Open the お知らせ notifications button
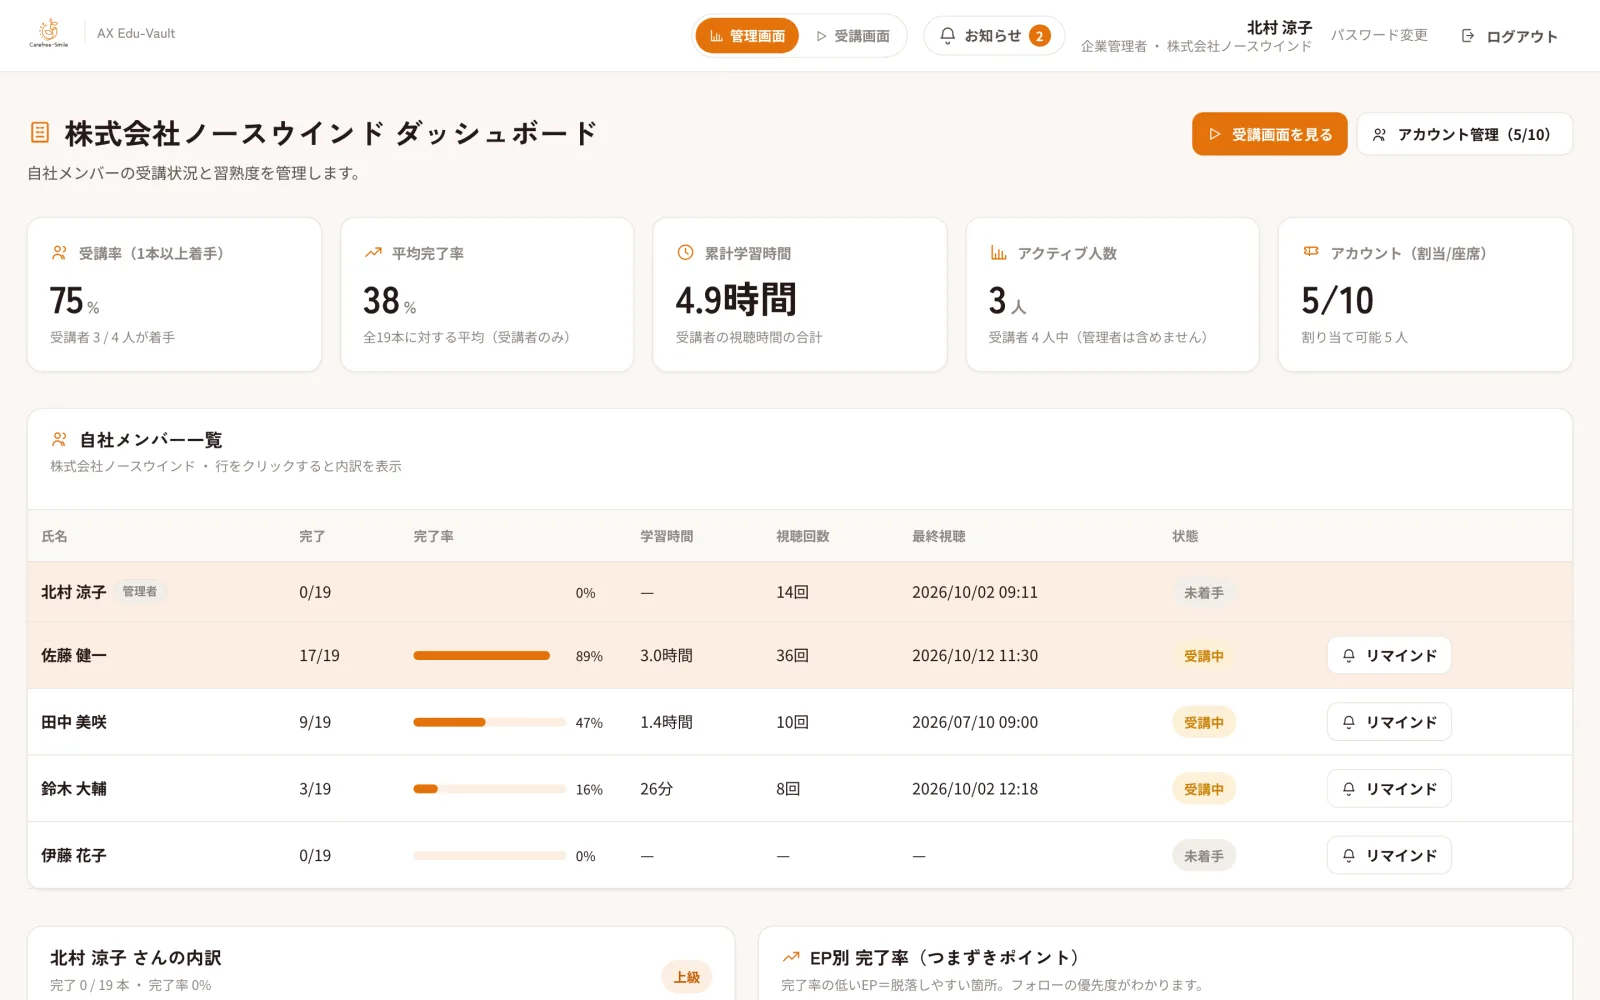Screen dimensions: 1600x1000 (994, 36)
